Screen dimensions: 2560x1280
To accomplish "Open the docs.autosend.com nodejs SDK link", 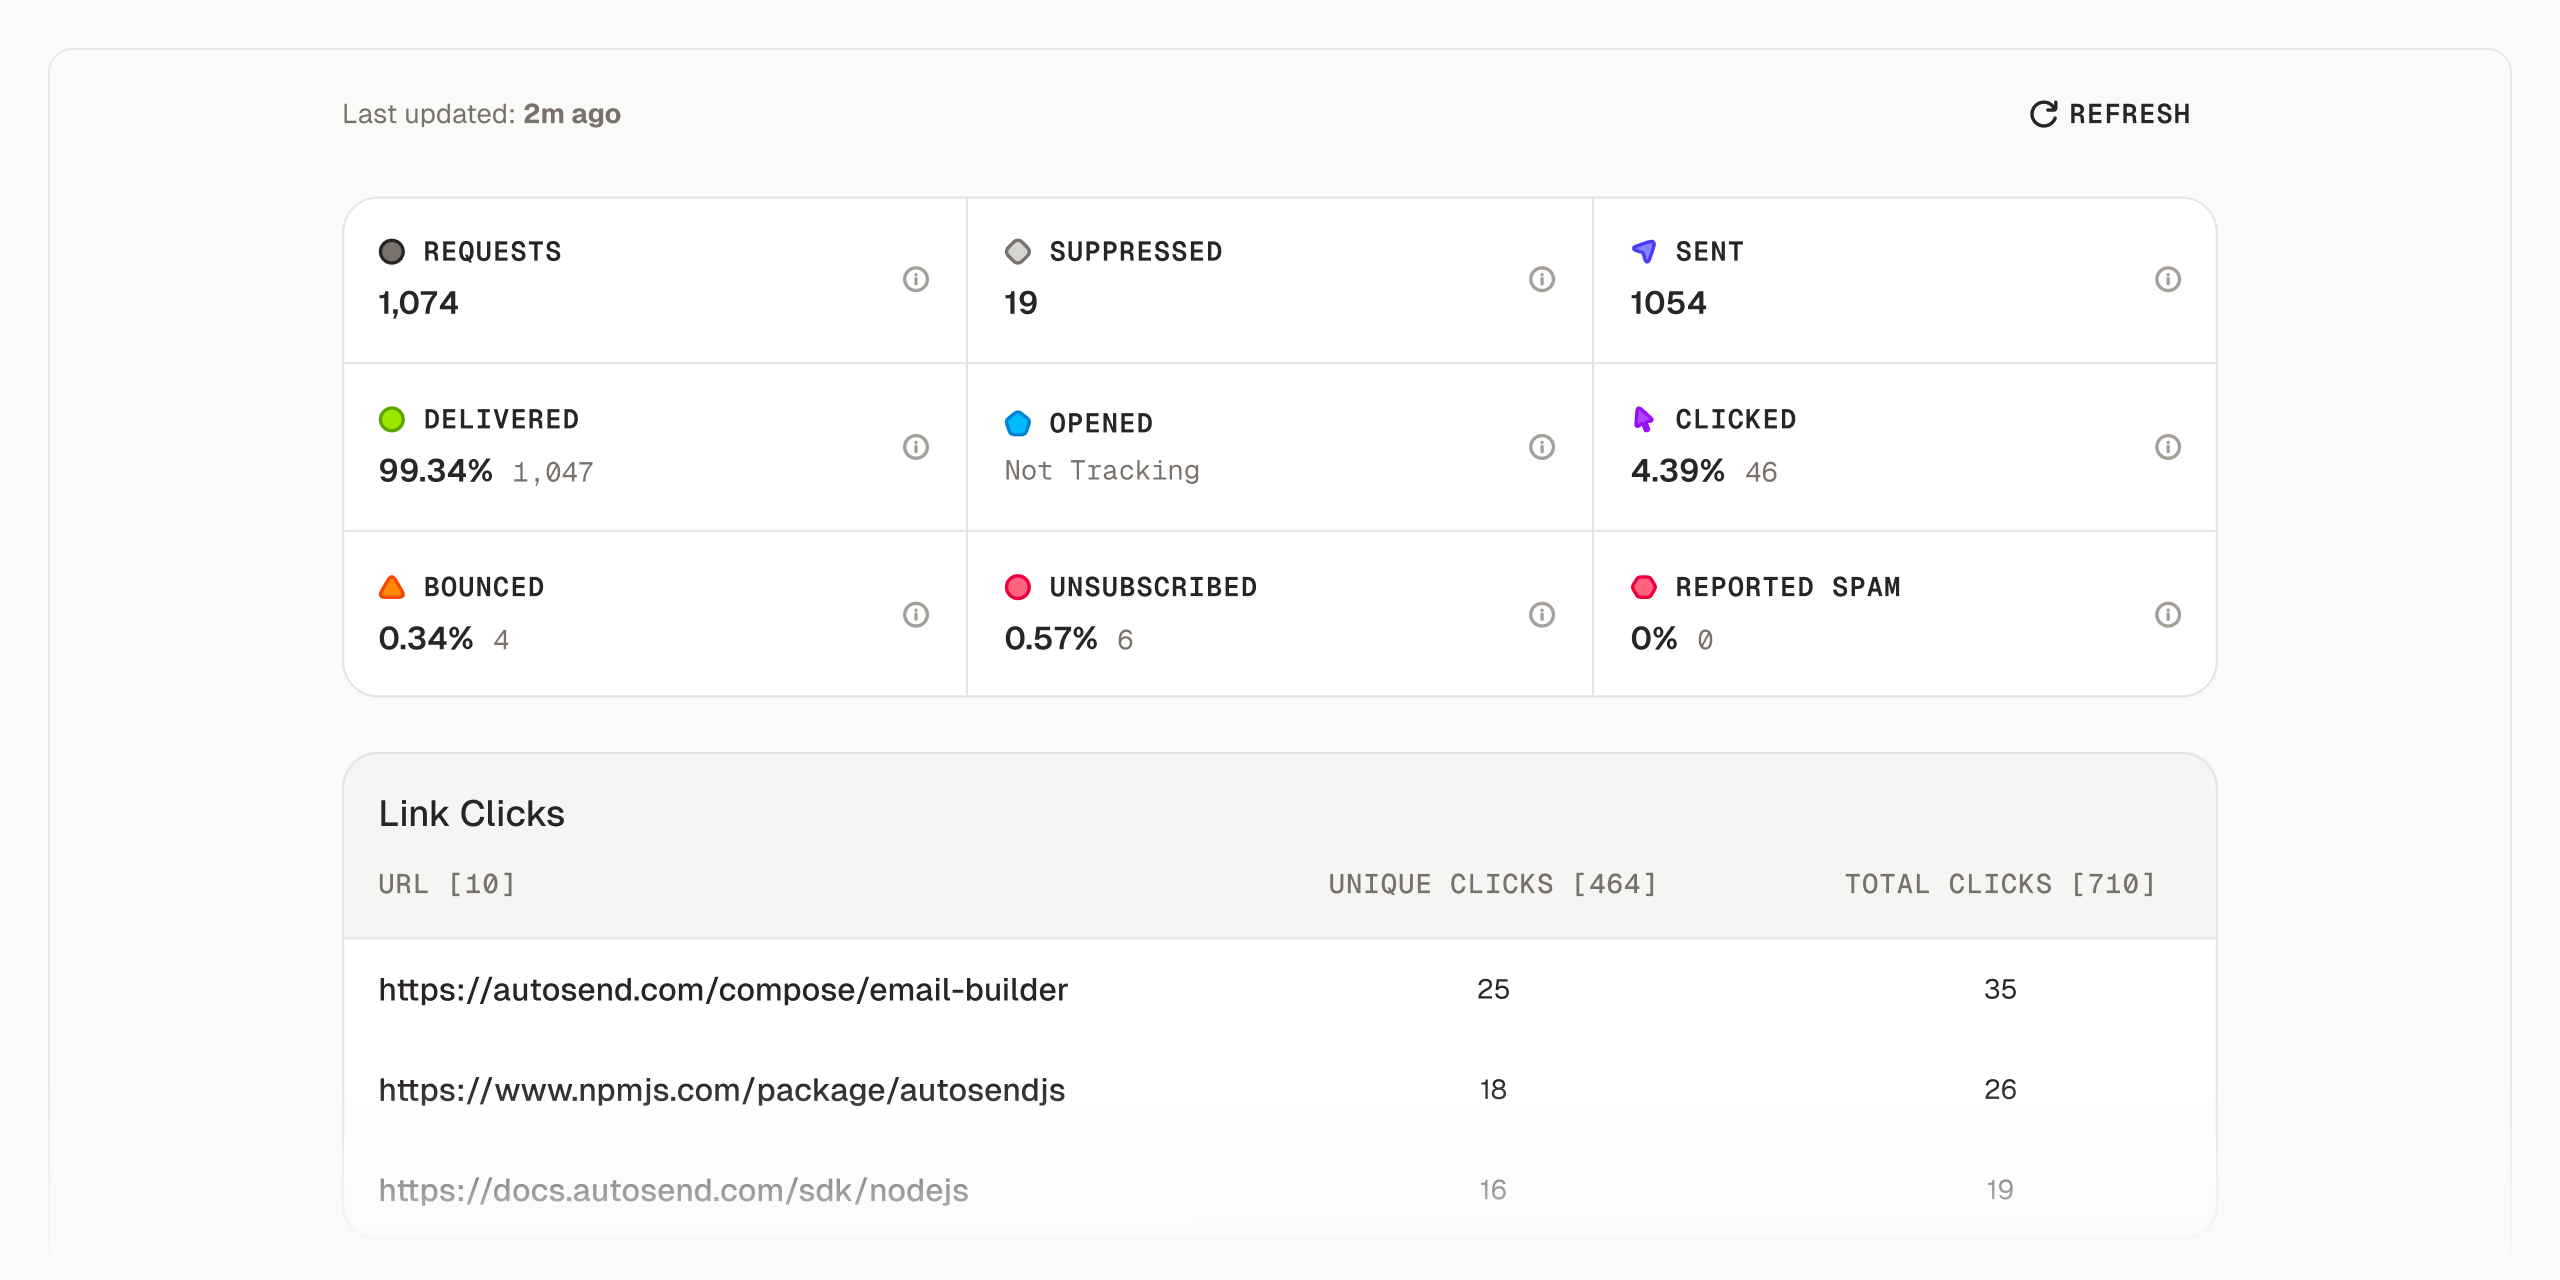I will (x=673, y=1190).
